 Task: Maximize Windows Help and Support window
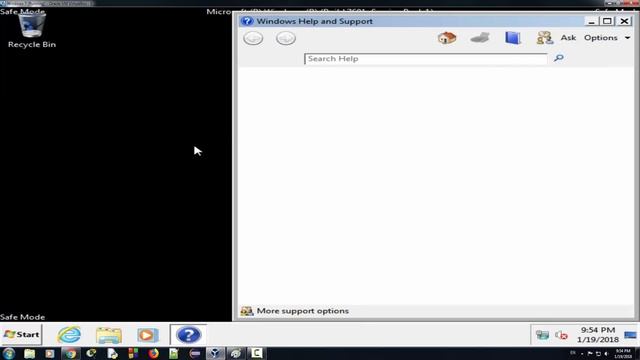(607, 21)
